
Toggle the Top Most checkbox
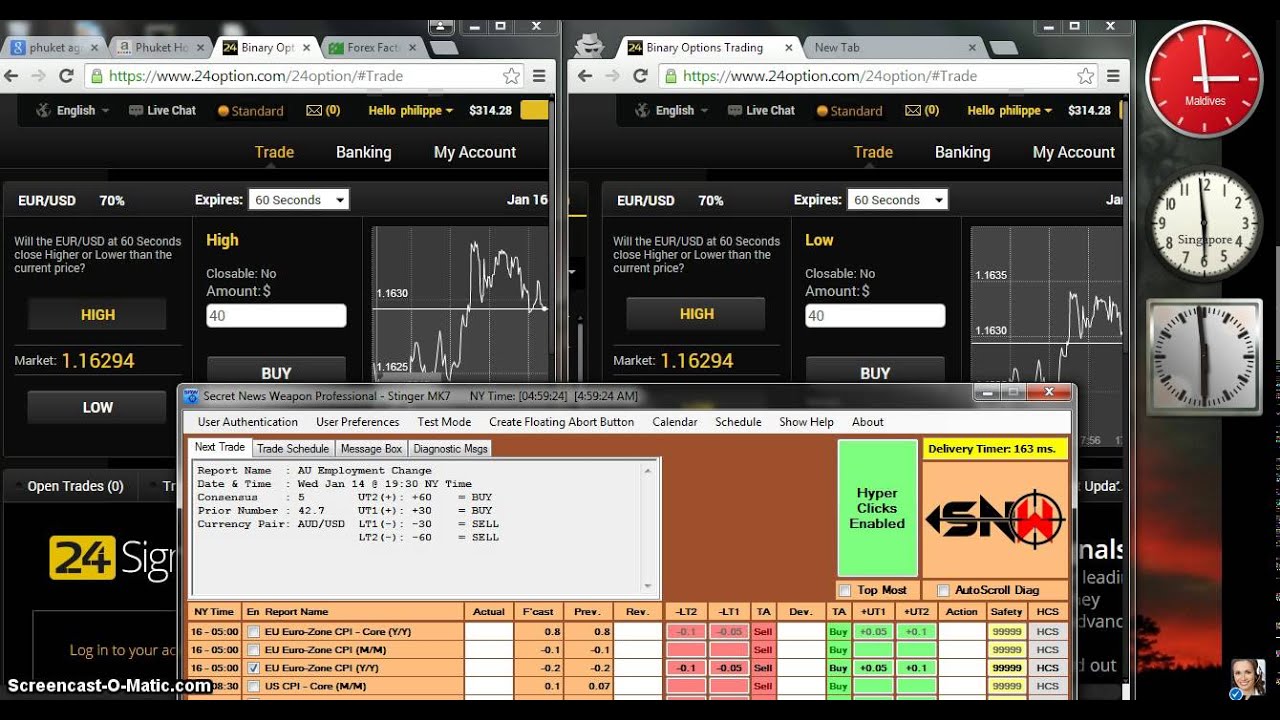[845, 591]
